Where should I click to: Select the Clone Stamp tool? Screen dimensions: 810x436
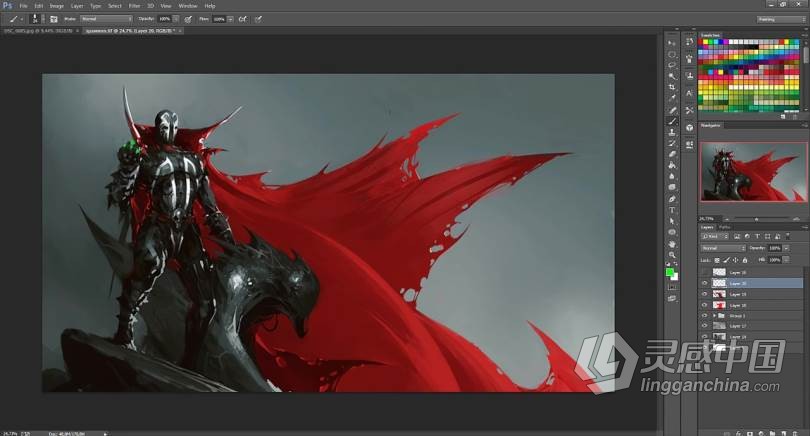click(x=672, y=132)
